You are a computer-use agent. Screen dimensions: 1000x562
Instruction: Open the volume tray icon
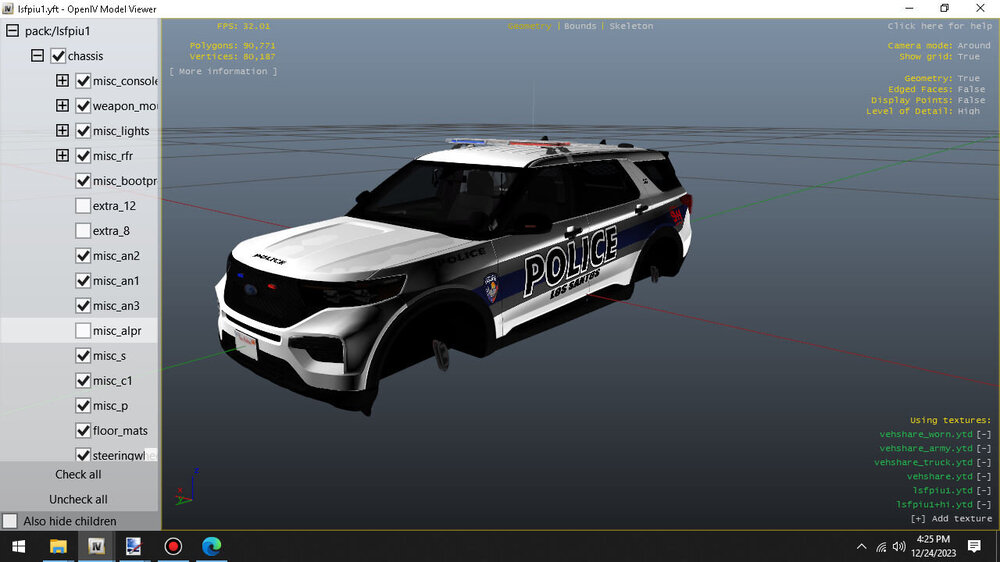point(899,547)
